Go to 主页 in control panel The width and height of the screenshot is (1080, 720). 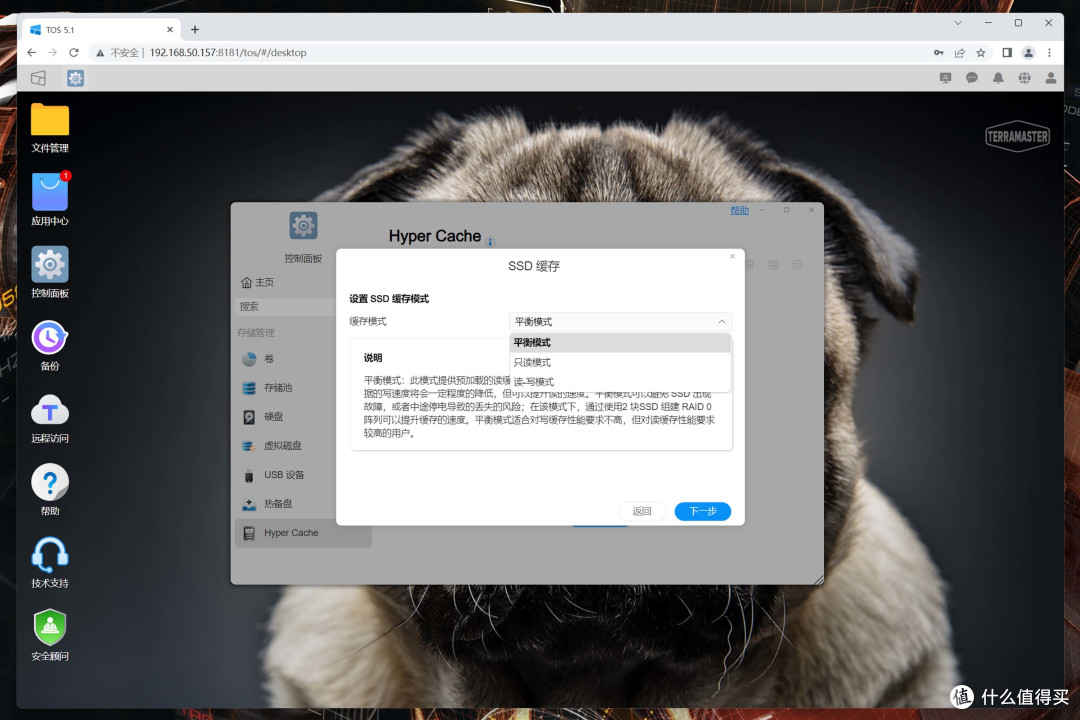[x=258, y=282]
